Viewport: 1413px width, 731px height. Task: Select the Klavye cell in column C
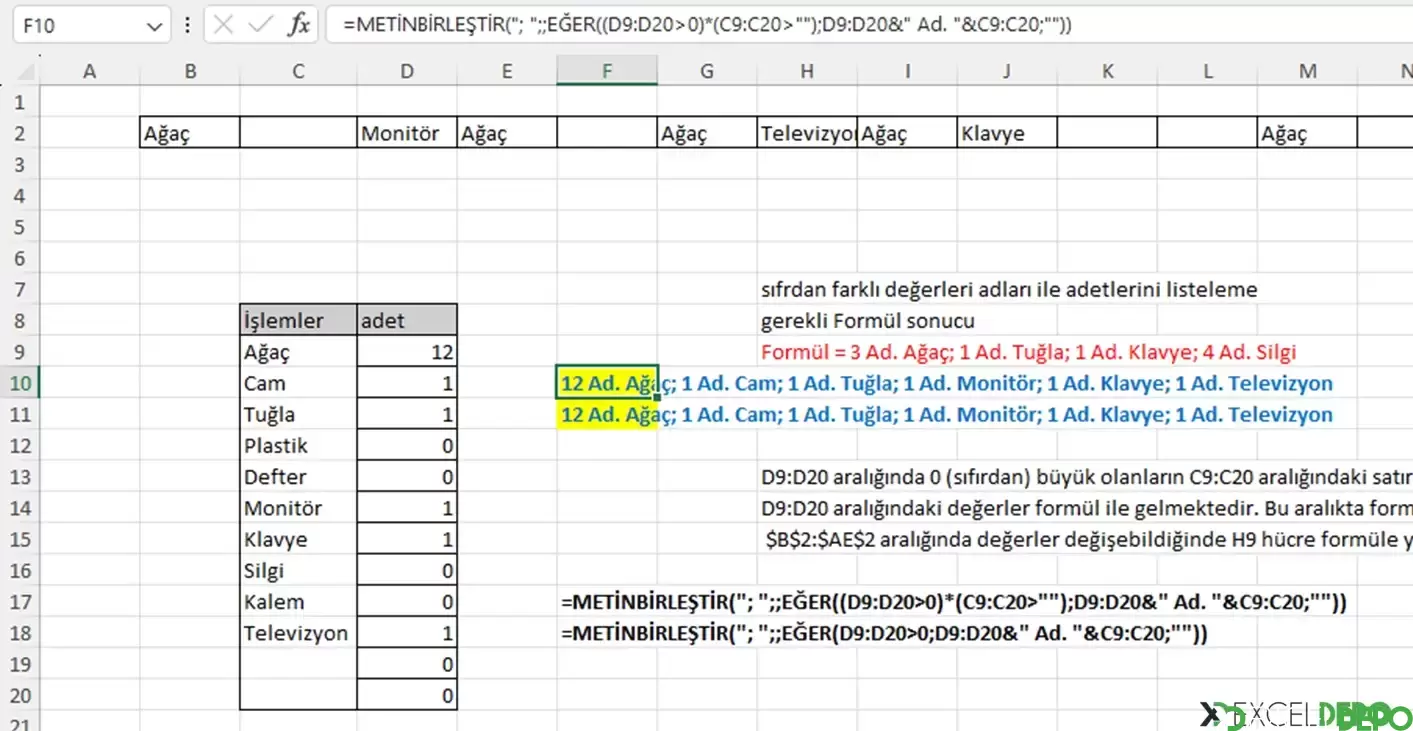298,539
